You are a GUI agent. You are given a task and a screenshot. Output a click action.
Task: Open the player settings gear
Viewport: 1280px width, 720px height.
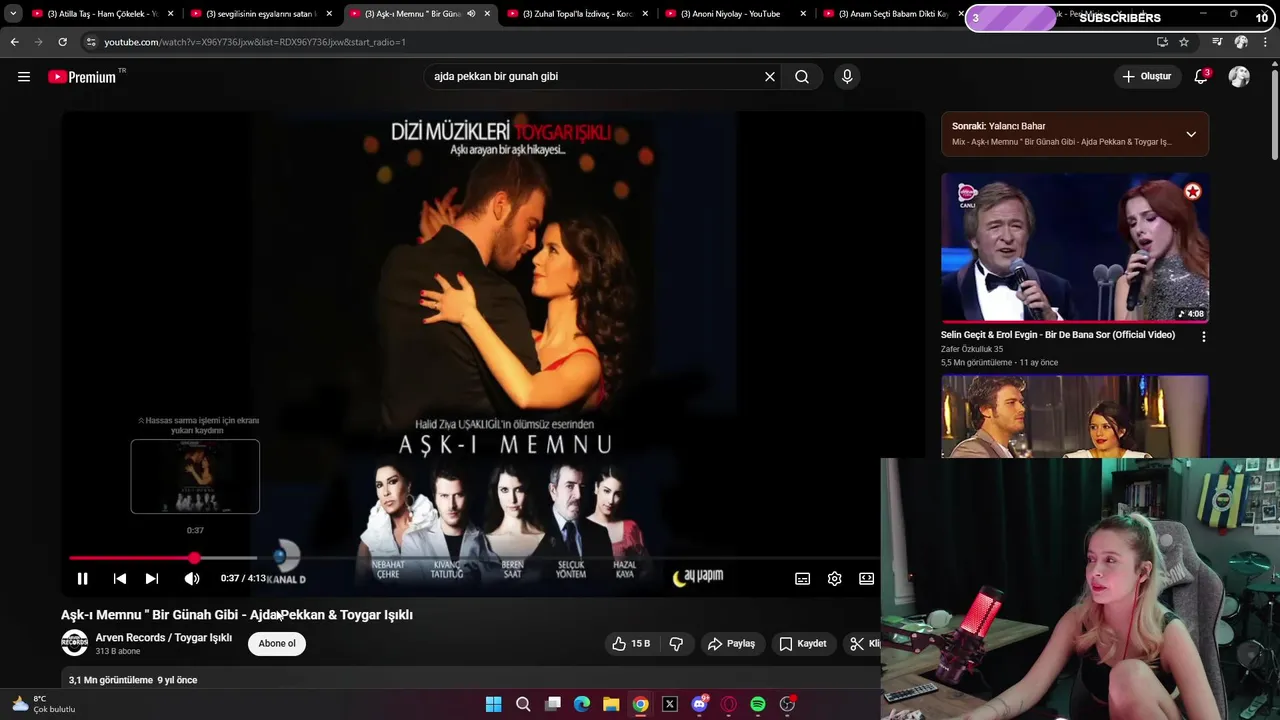pos(835,578)
